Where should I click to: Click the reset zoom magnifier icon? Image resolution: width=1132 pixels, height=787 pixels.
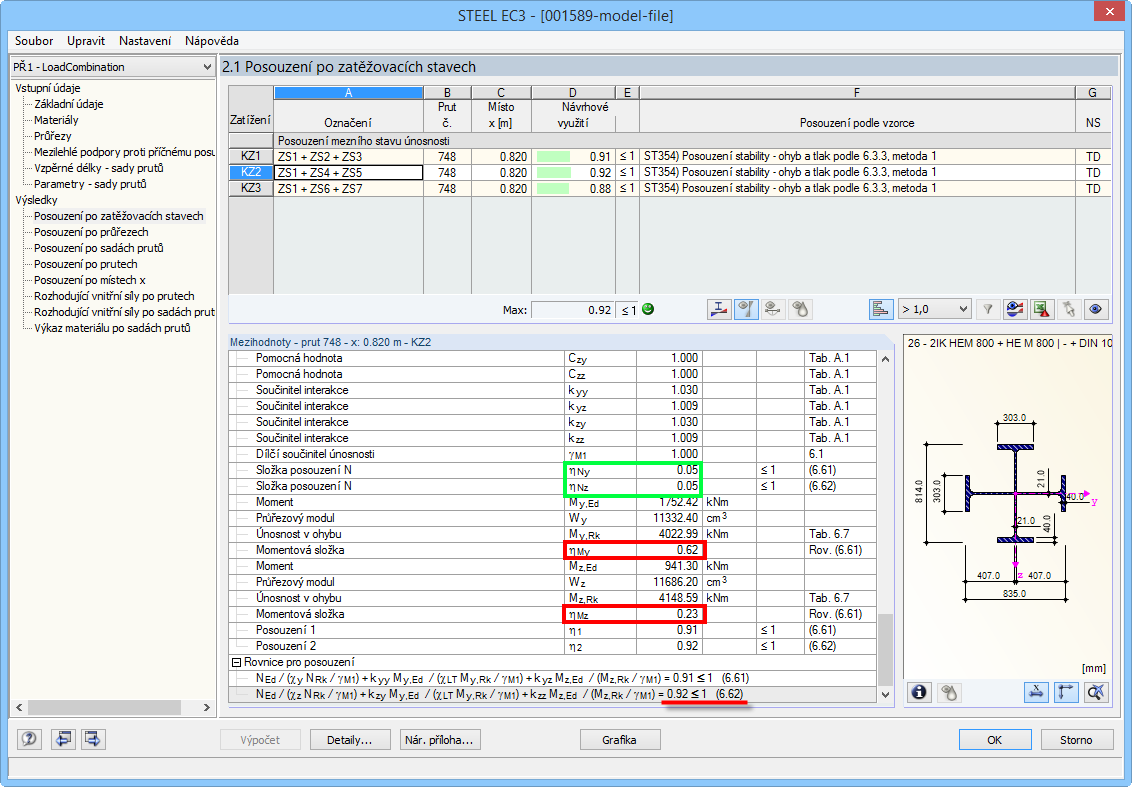(1095, 692)
